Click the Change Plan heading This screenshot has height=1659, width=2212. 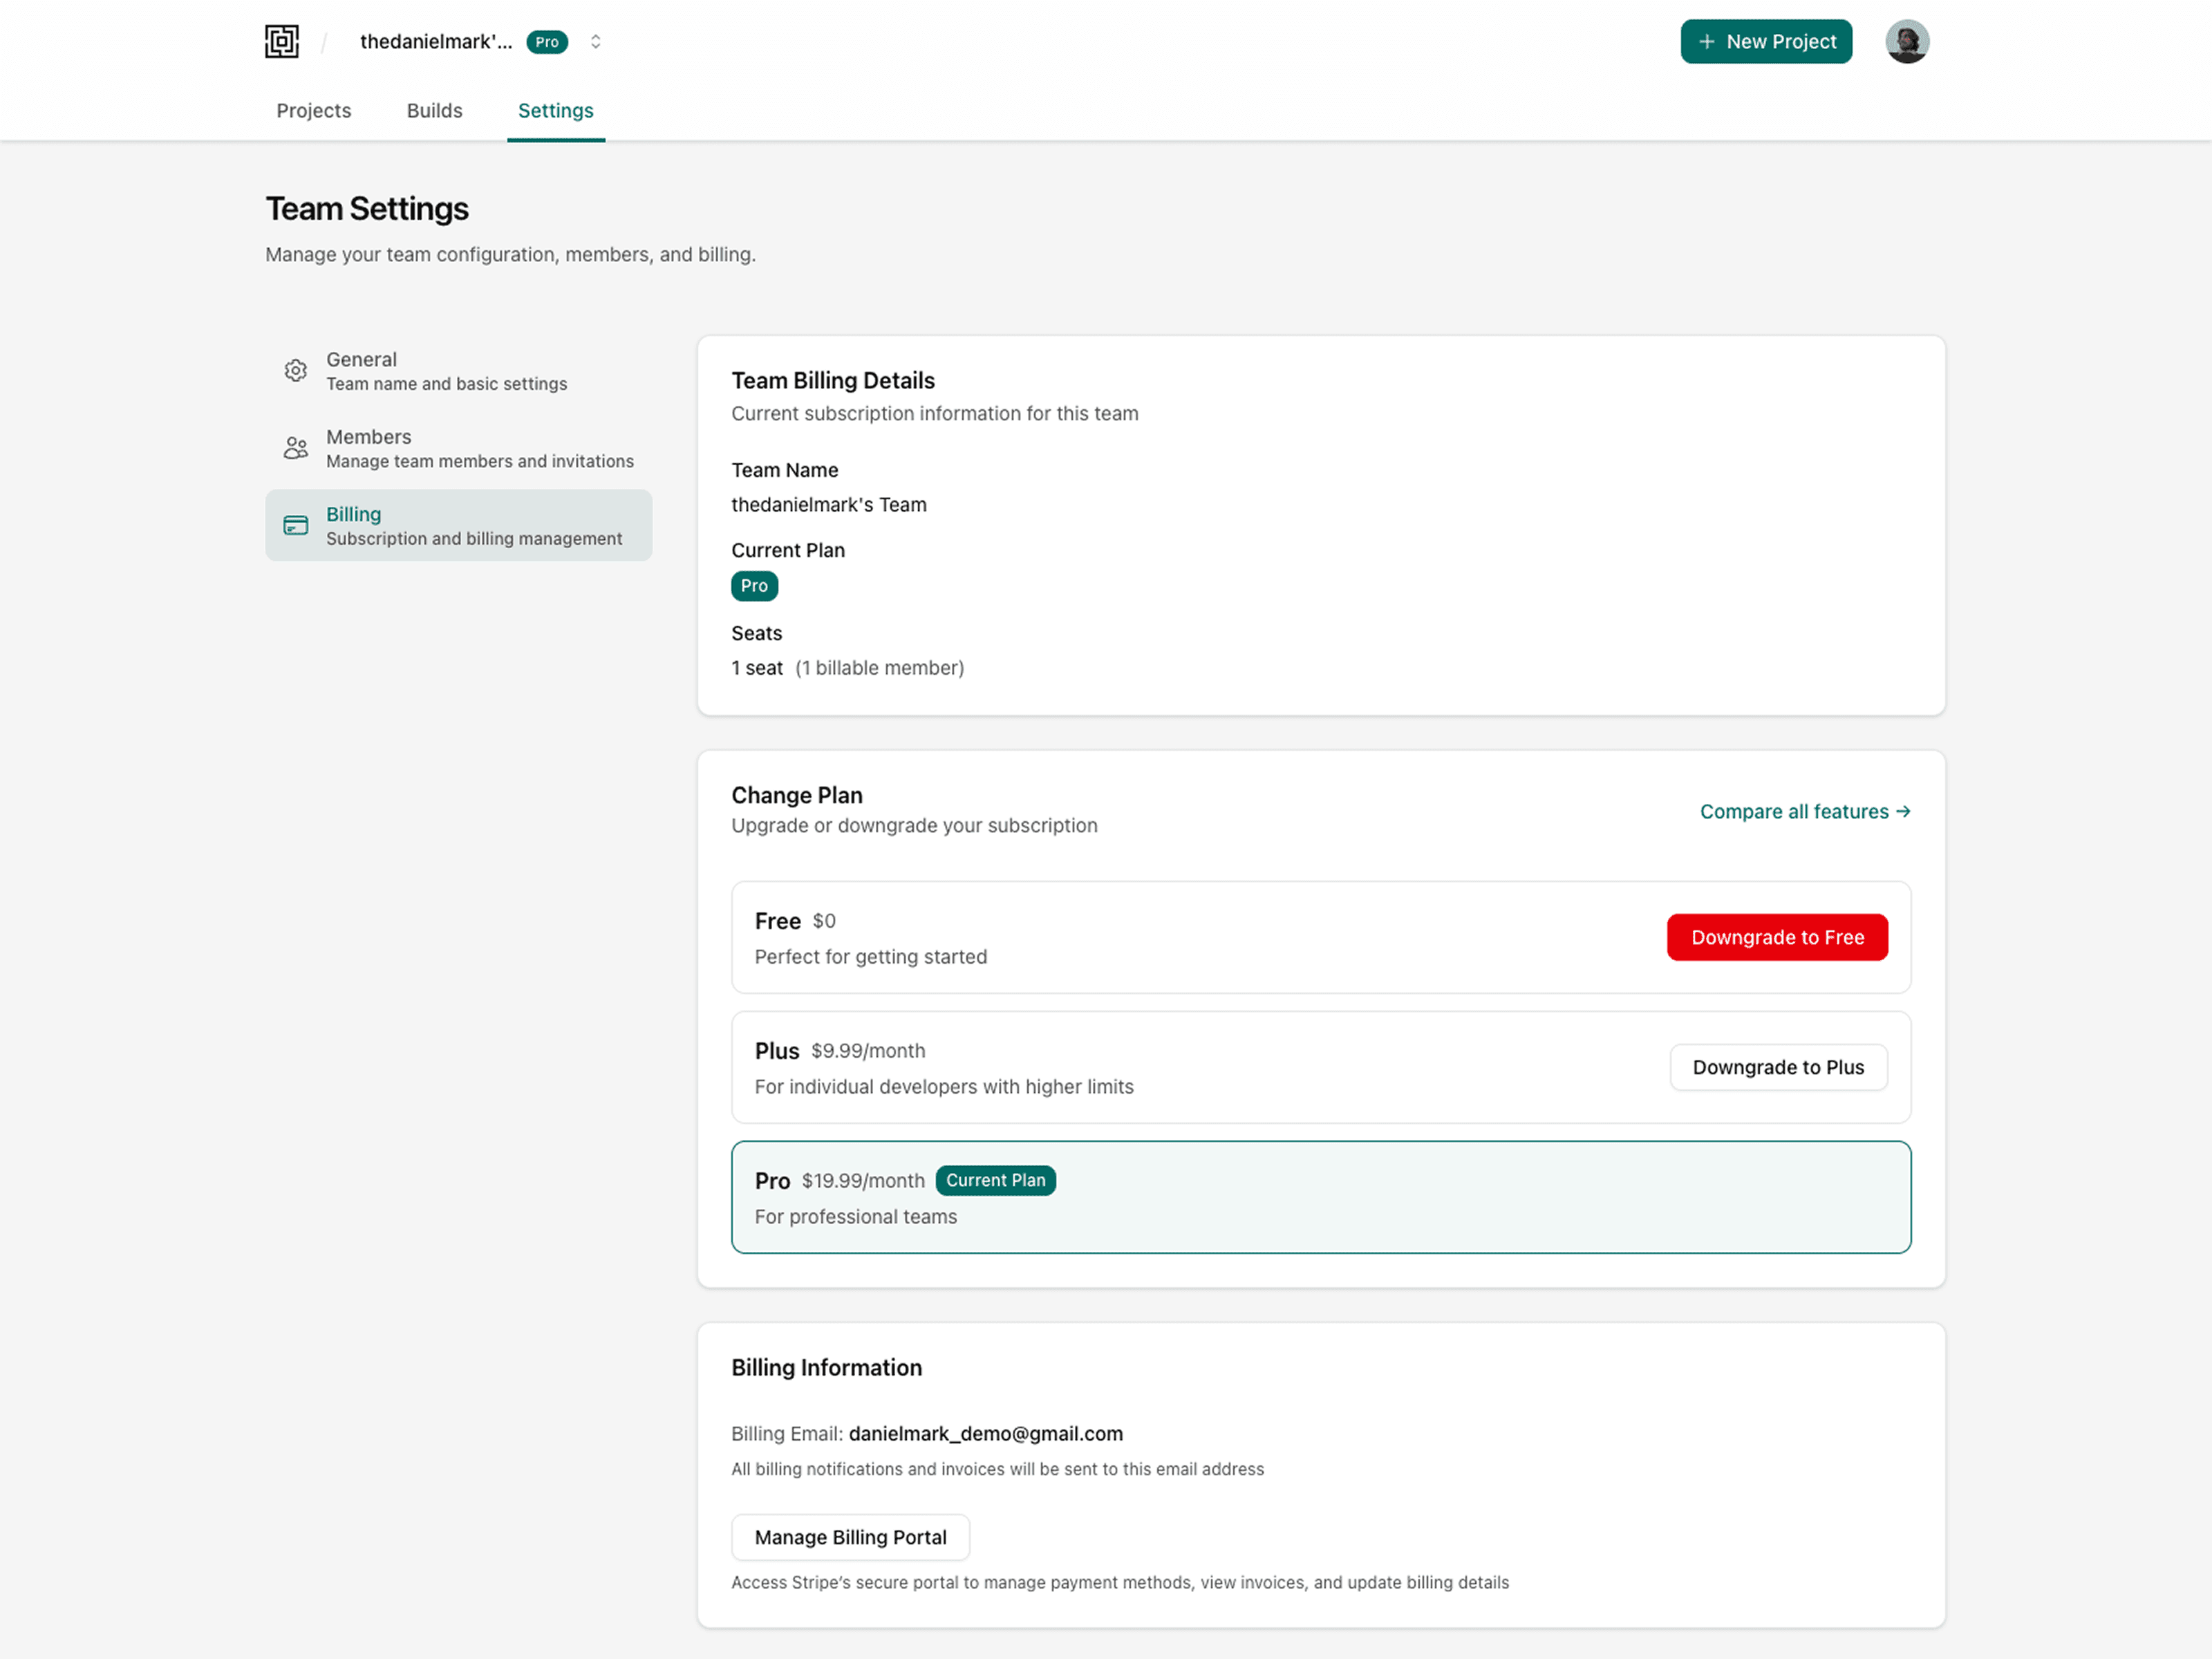point(796,795)
